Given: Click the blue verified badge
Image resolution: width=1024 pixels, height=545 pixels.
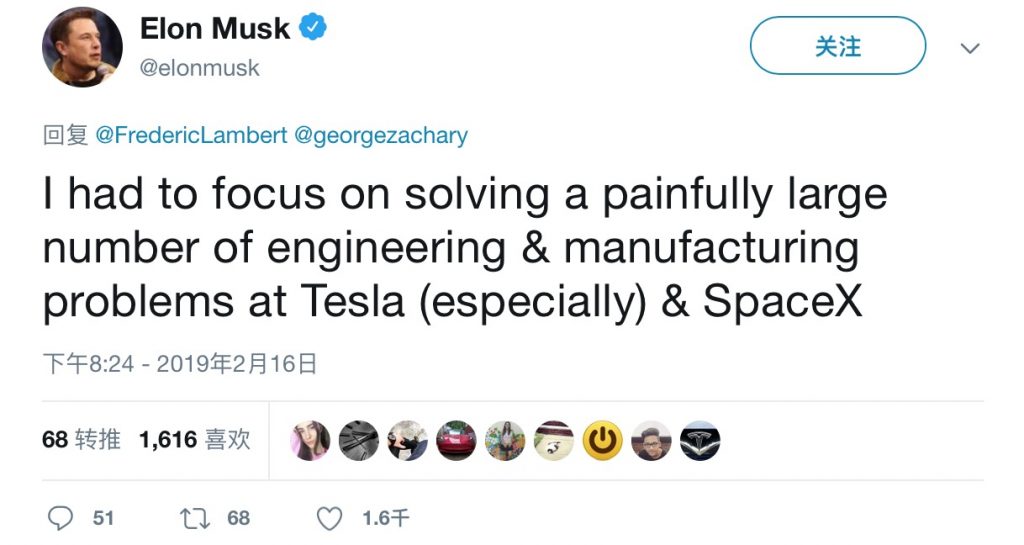Looking at the screenshot, I should point(314,29).
